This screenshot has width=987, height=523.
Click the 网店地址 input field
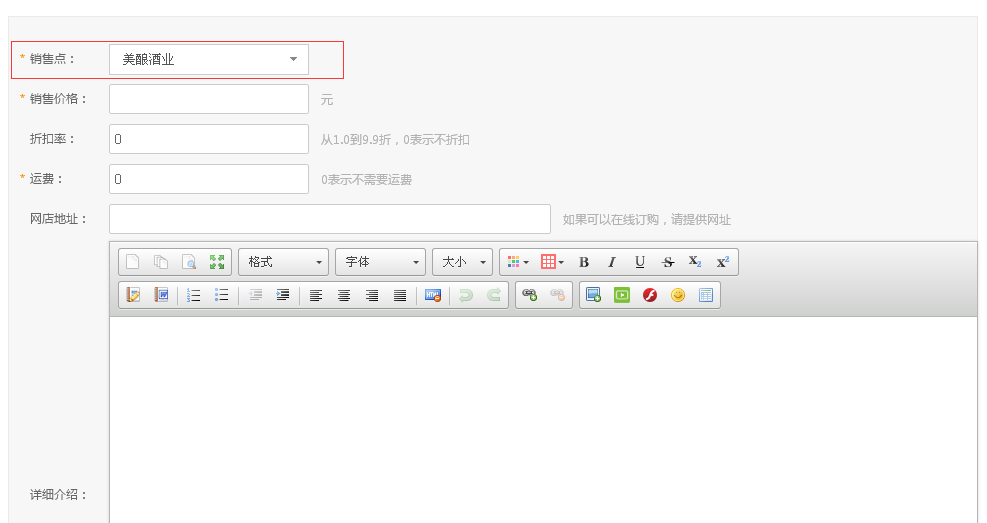pyautogui.click(x=330, y=219)
